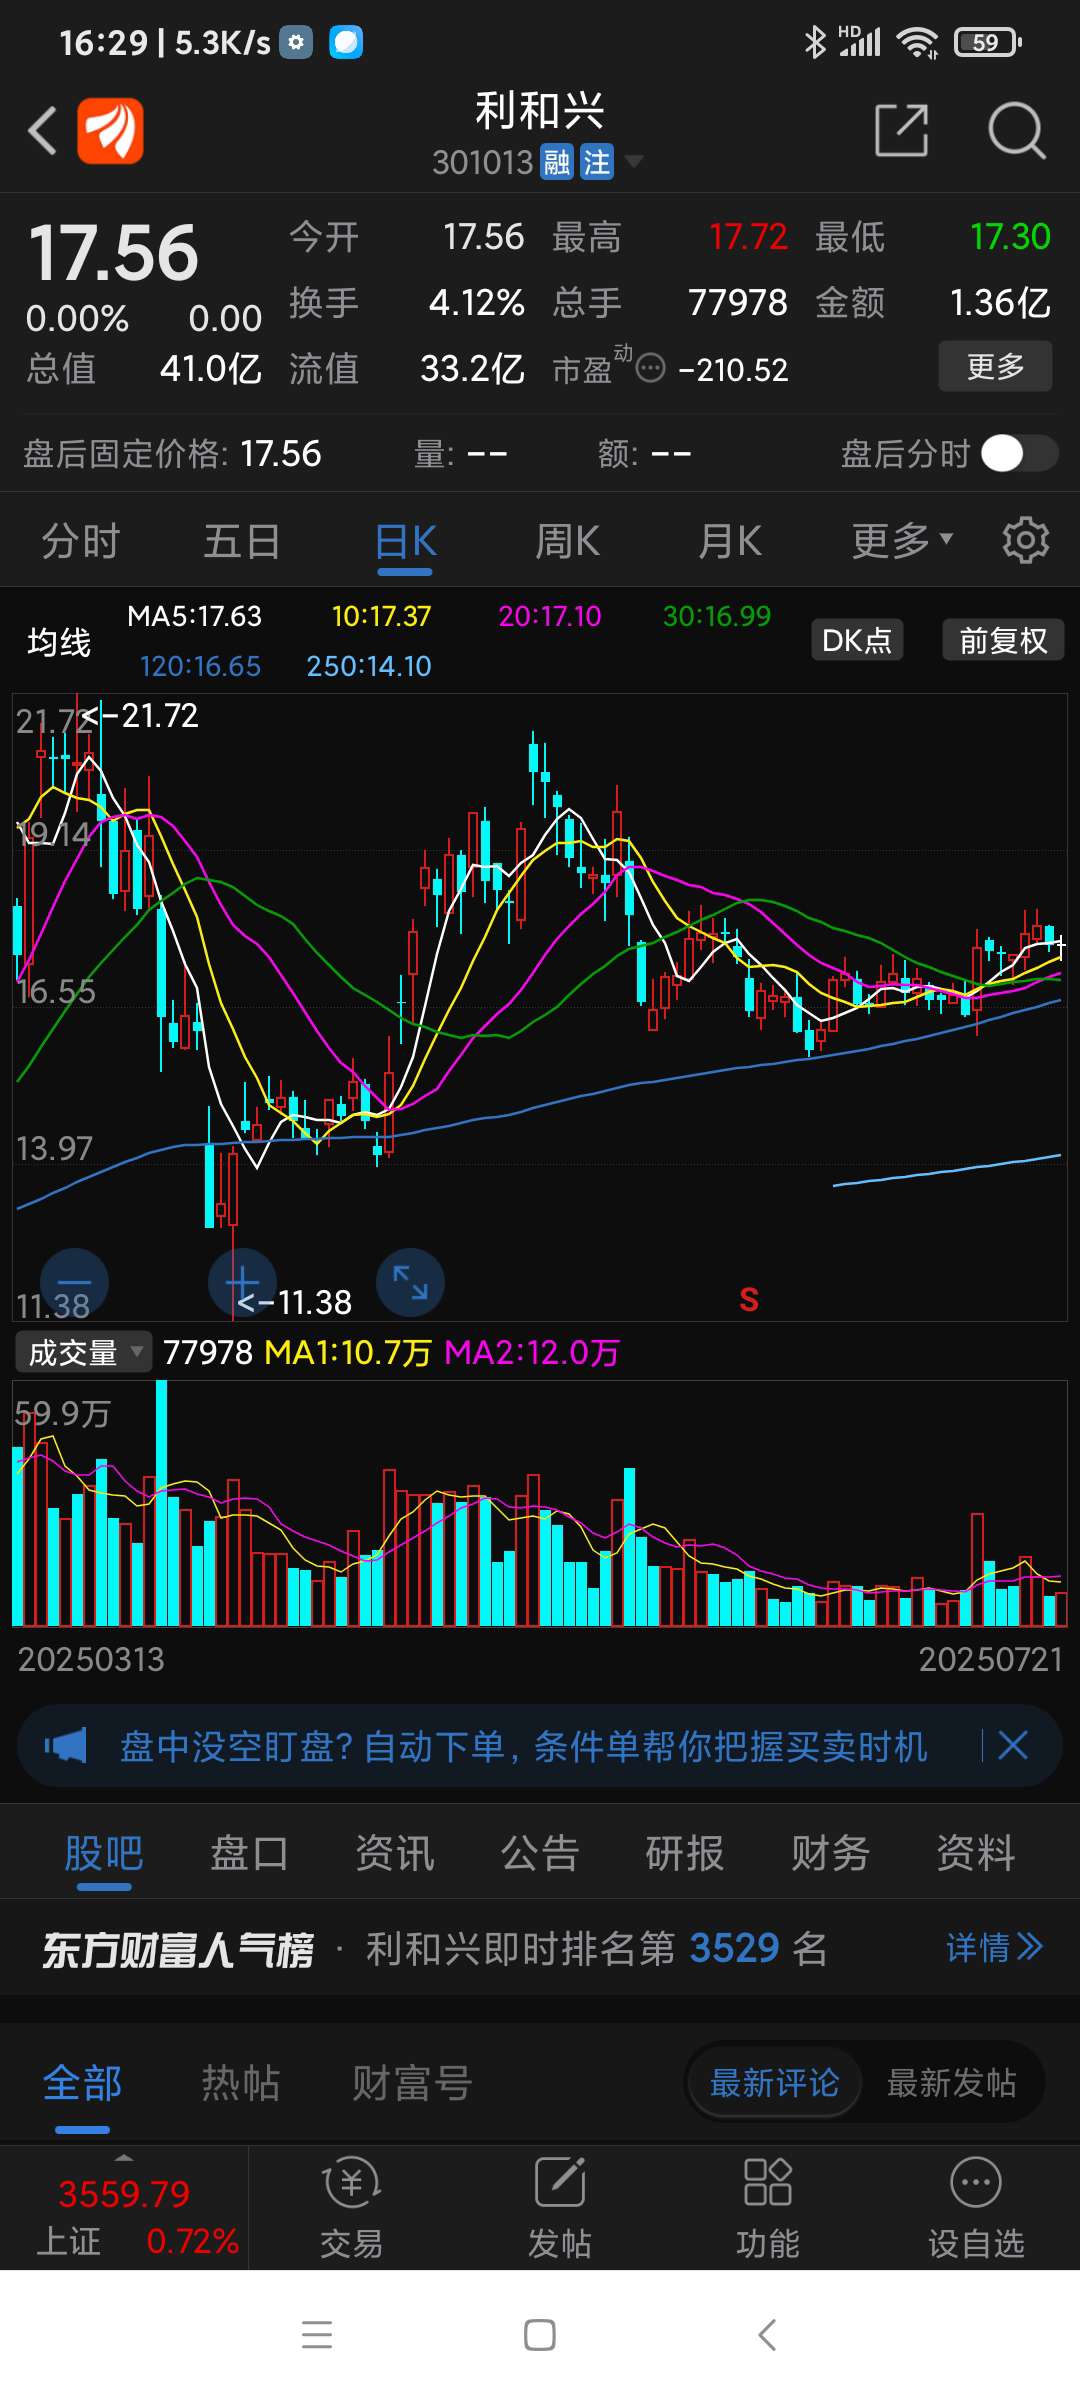Open 详情 link for popularity ranking
1080x2400 pixels.
994,1947
